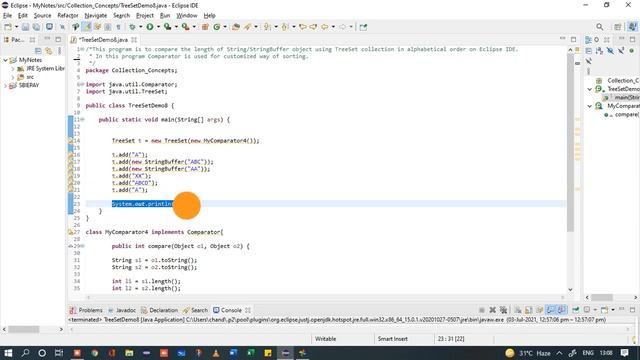Close the Console view tab

coord(248,310)
